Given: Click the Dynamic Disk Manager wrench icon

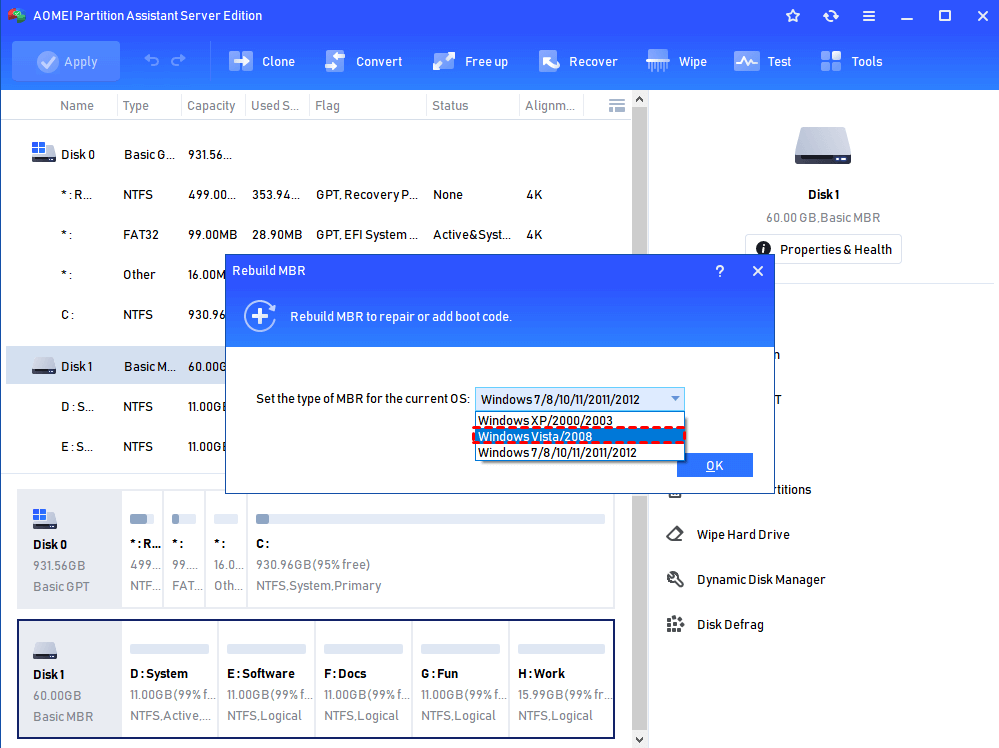Looking at the screenshot, I should (x=675, y=579).
